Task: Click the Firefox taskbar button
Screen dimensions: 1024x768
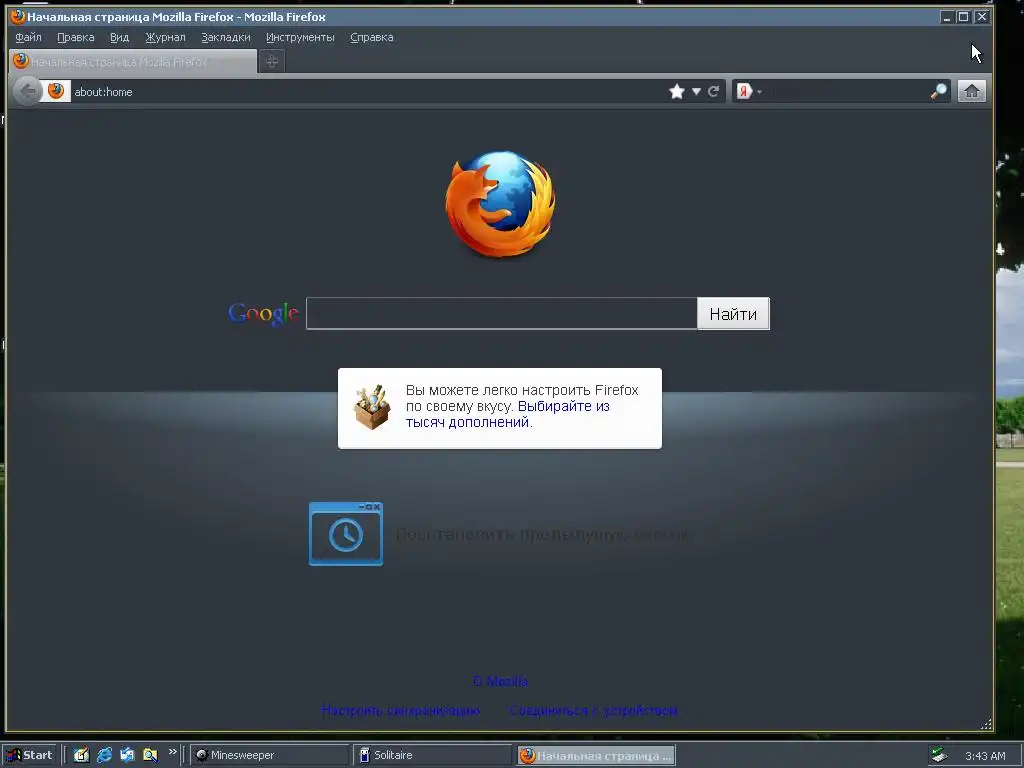Action: click(596, 756)
